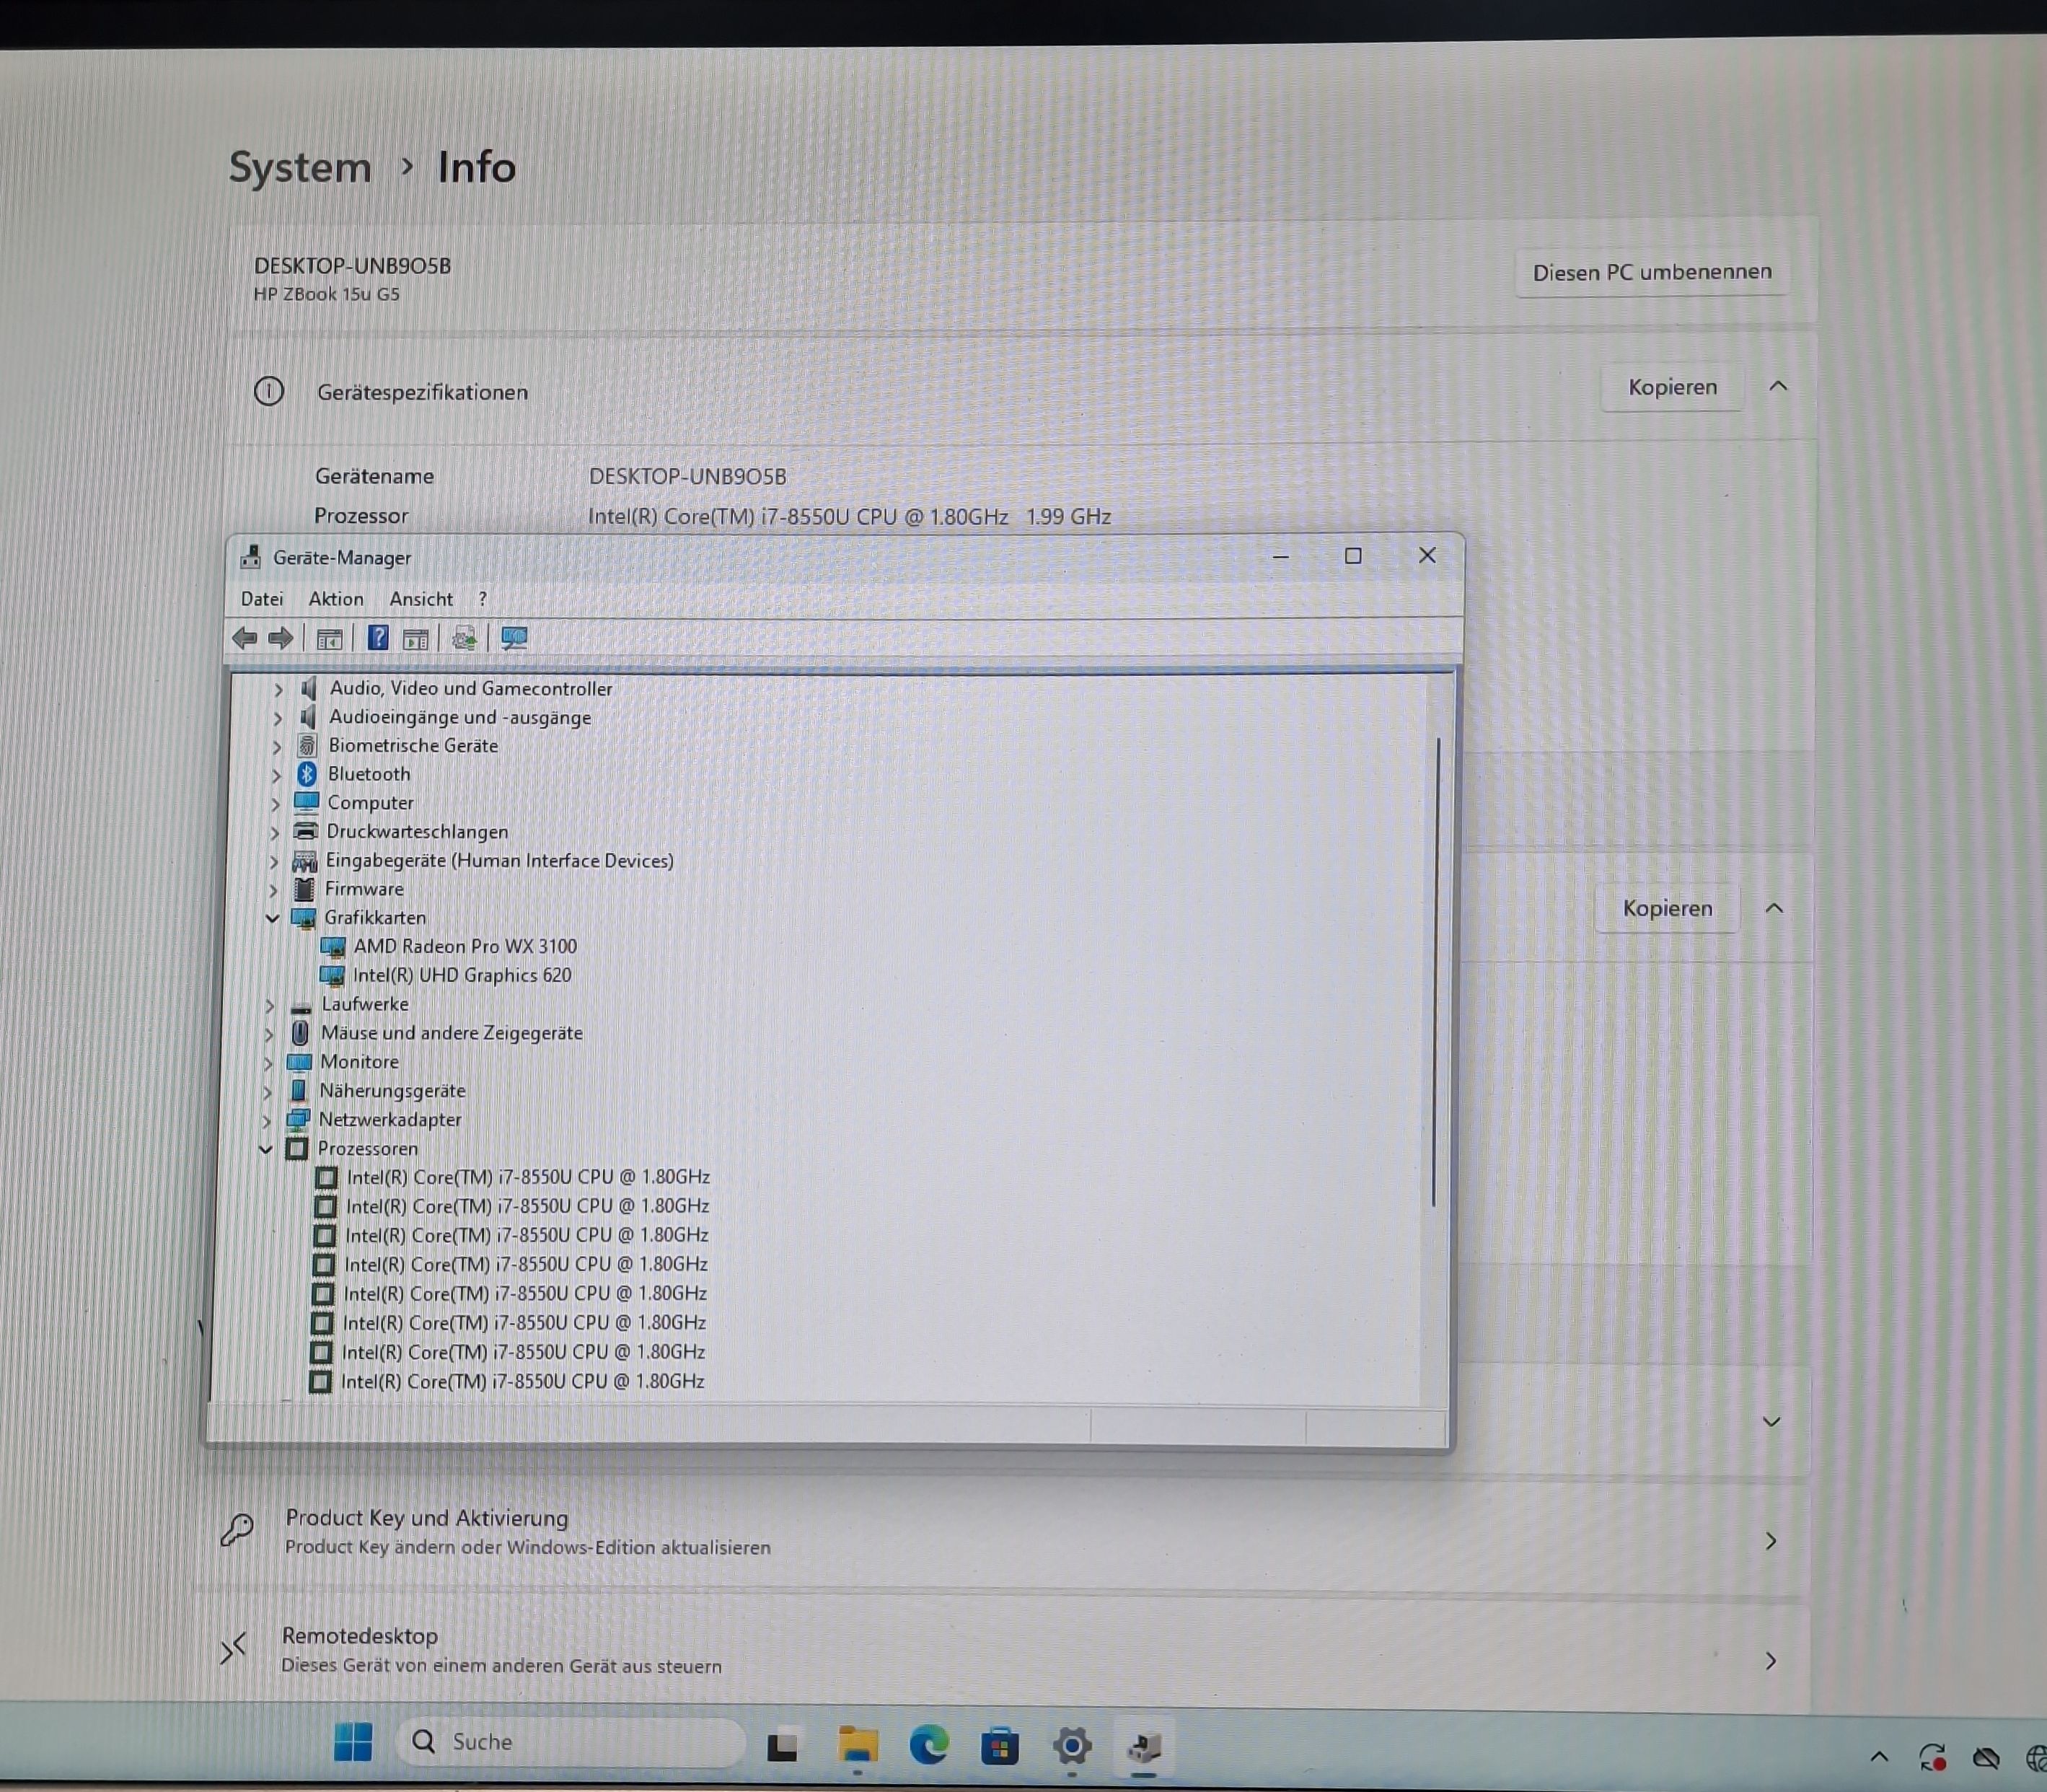
Task: Expand the Audioeingänge und -ausgänge node
Action: [278, 718]
